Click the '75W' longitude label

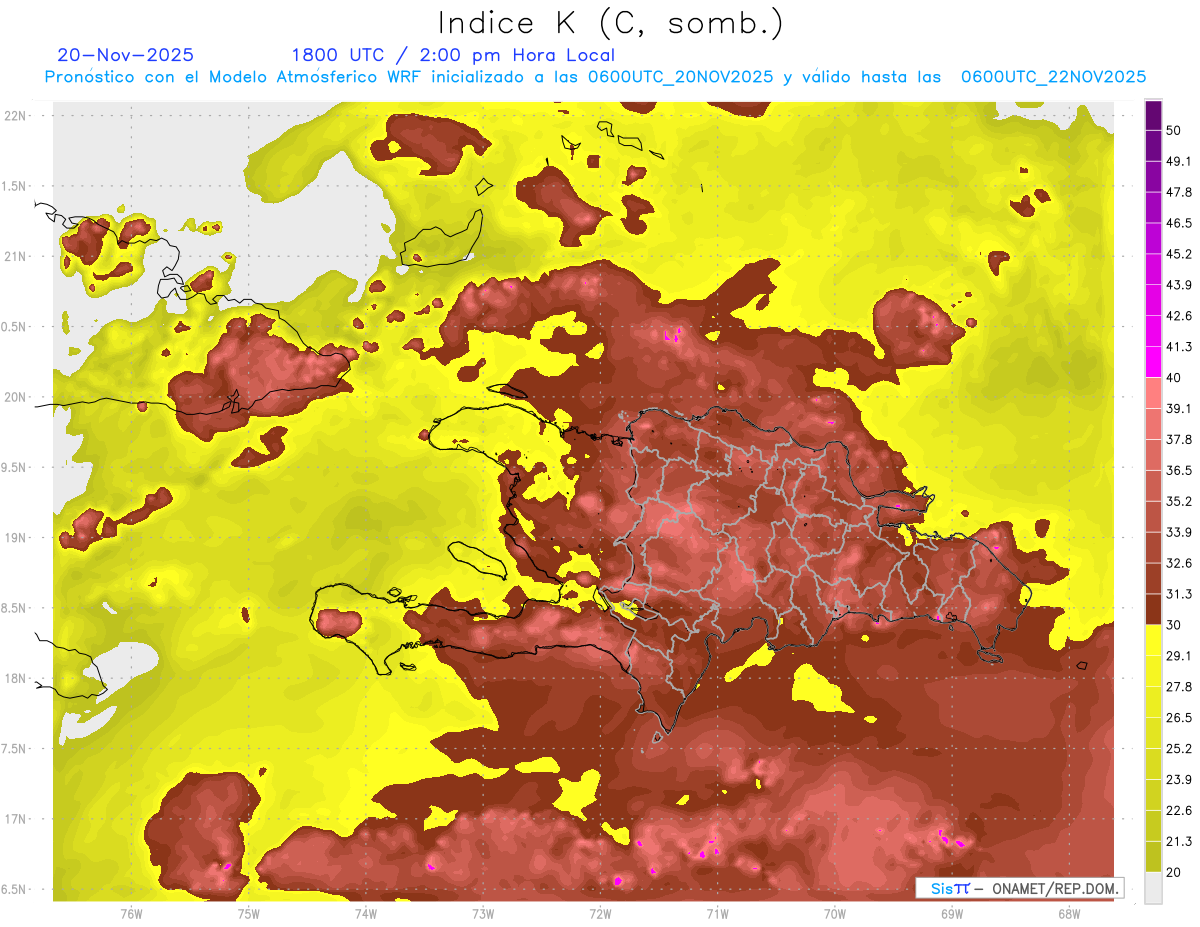click(249, 913)
